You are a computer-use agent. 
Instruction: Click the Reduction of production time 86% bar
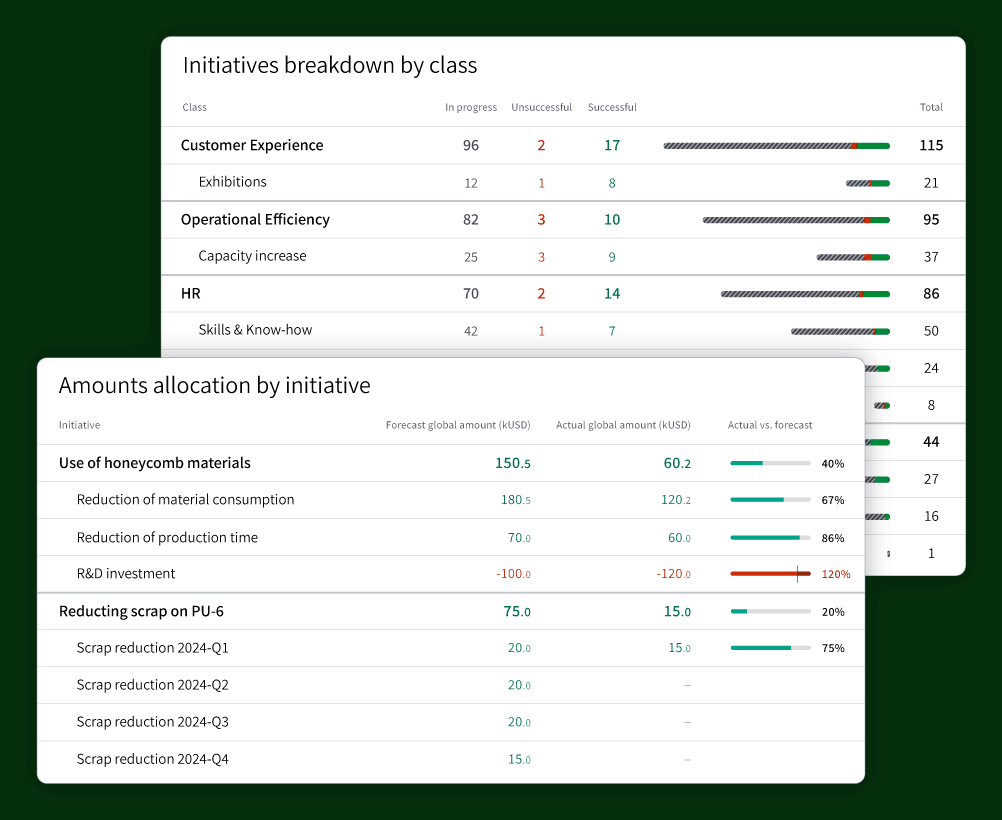tap(771, 538)
